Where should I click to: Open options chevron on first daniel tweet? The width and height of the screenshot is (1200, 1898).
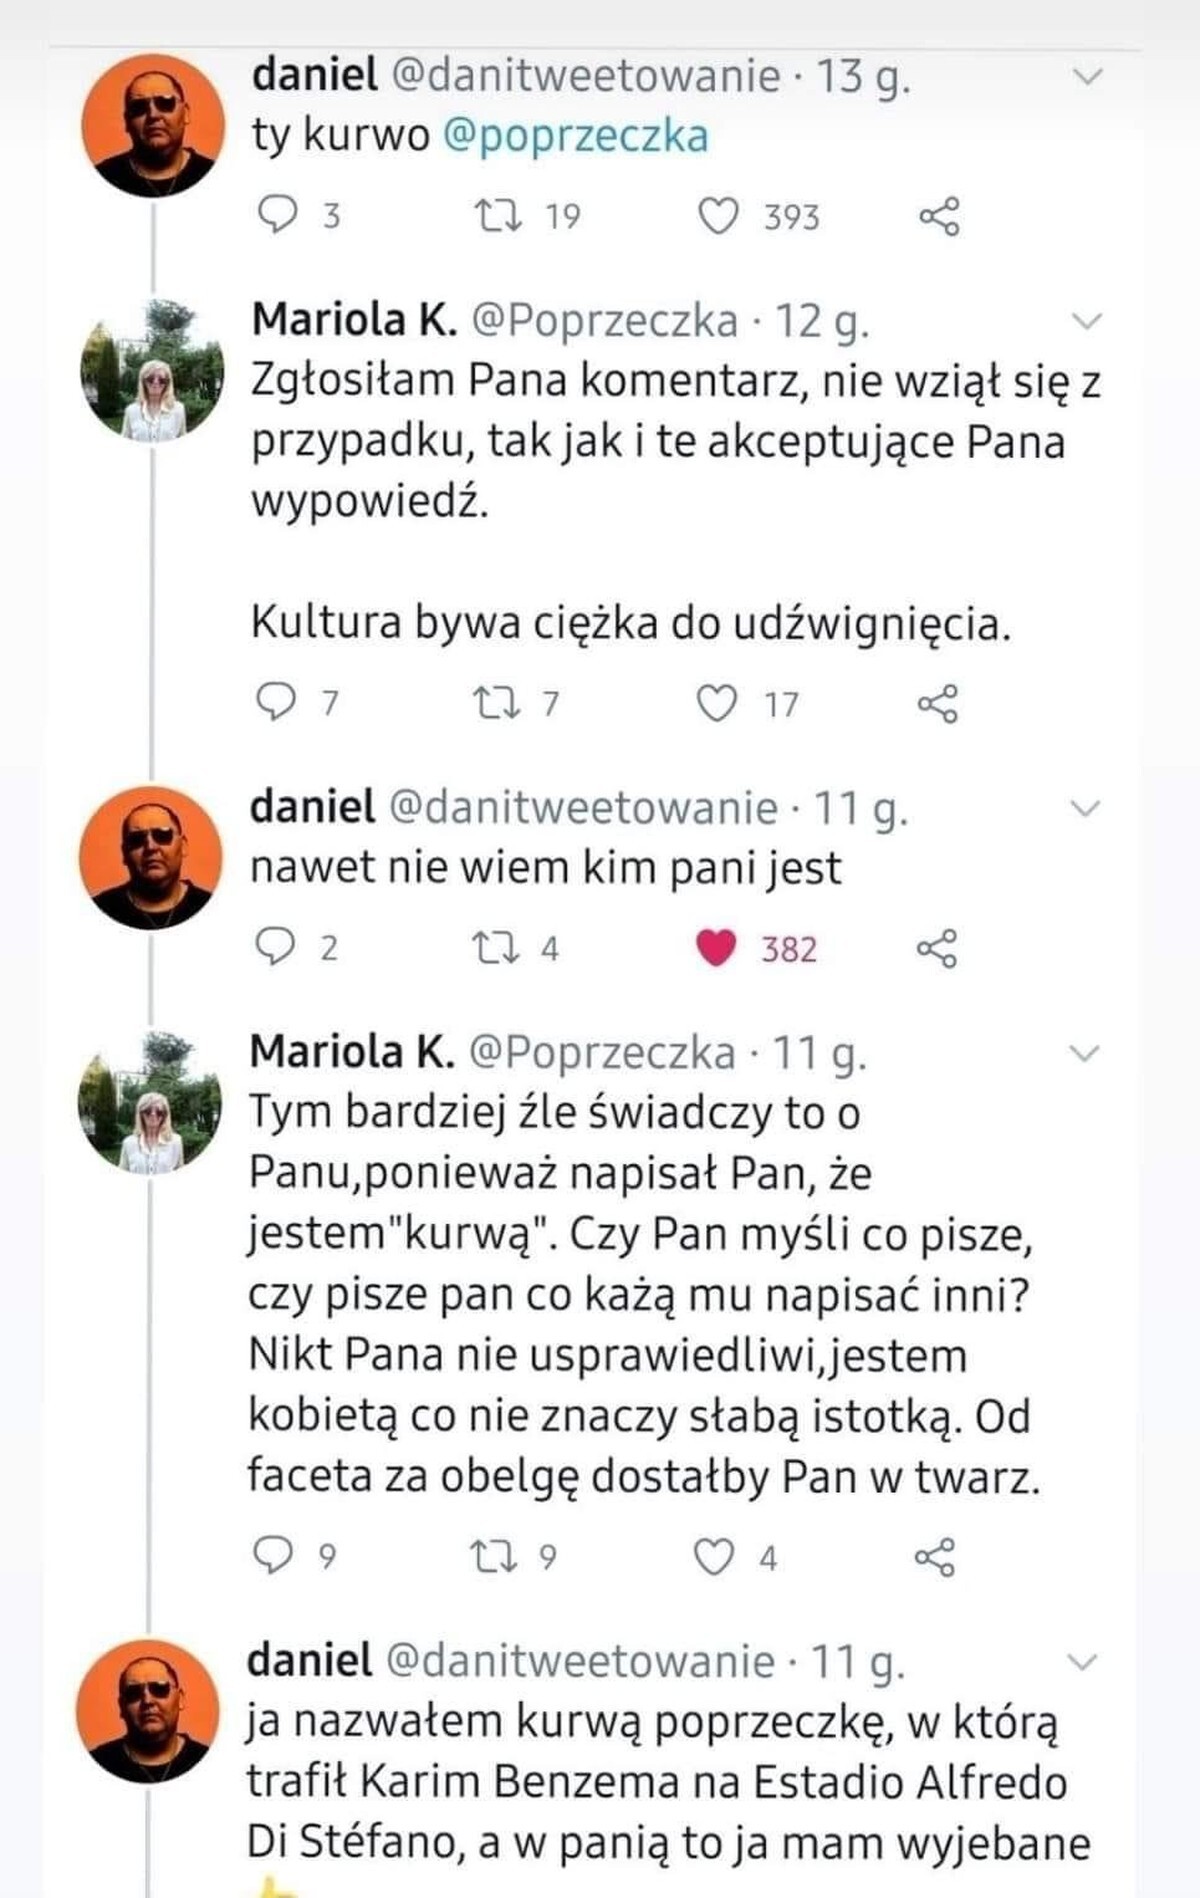coord(1087,76)
